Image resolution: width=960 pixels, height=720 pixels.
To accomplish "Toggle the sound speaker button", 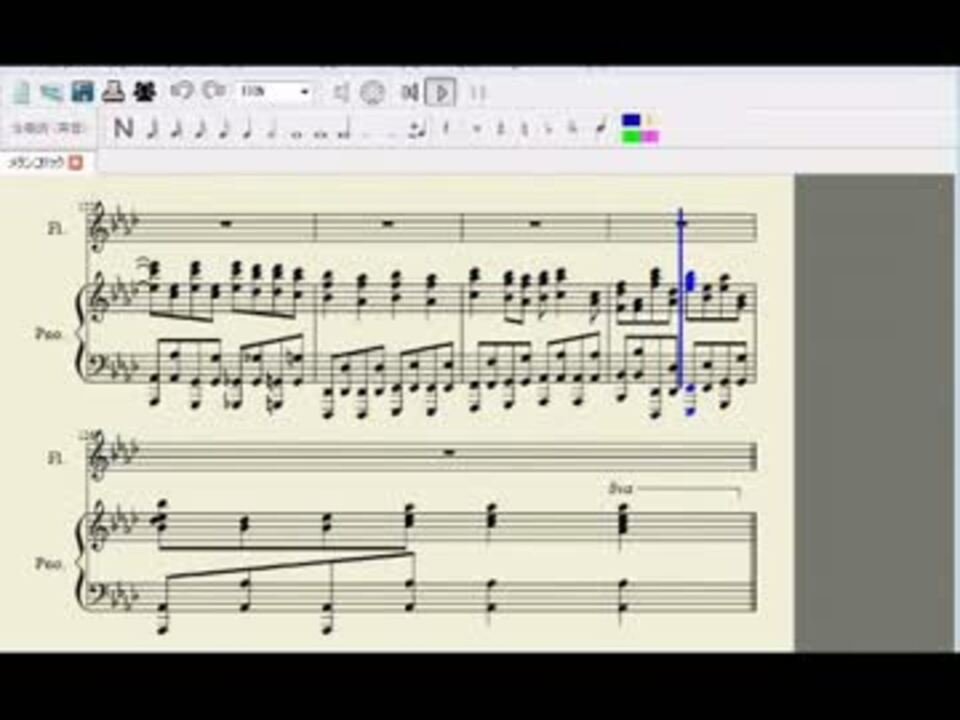I will (341, 93).
